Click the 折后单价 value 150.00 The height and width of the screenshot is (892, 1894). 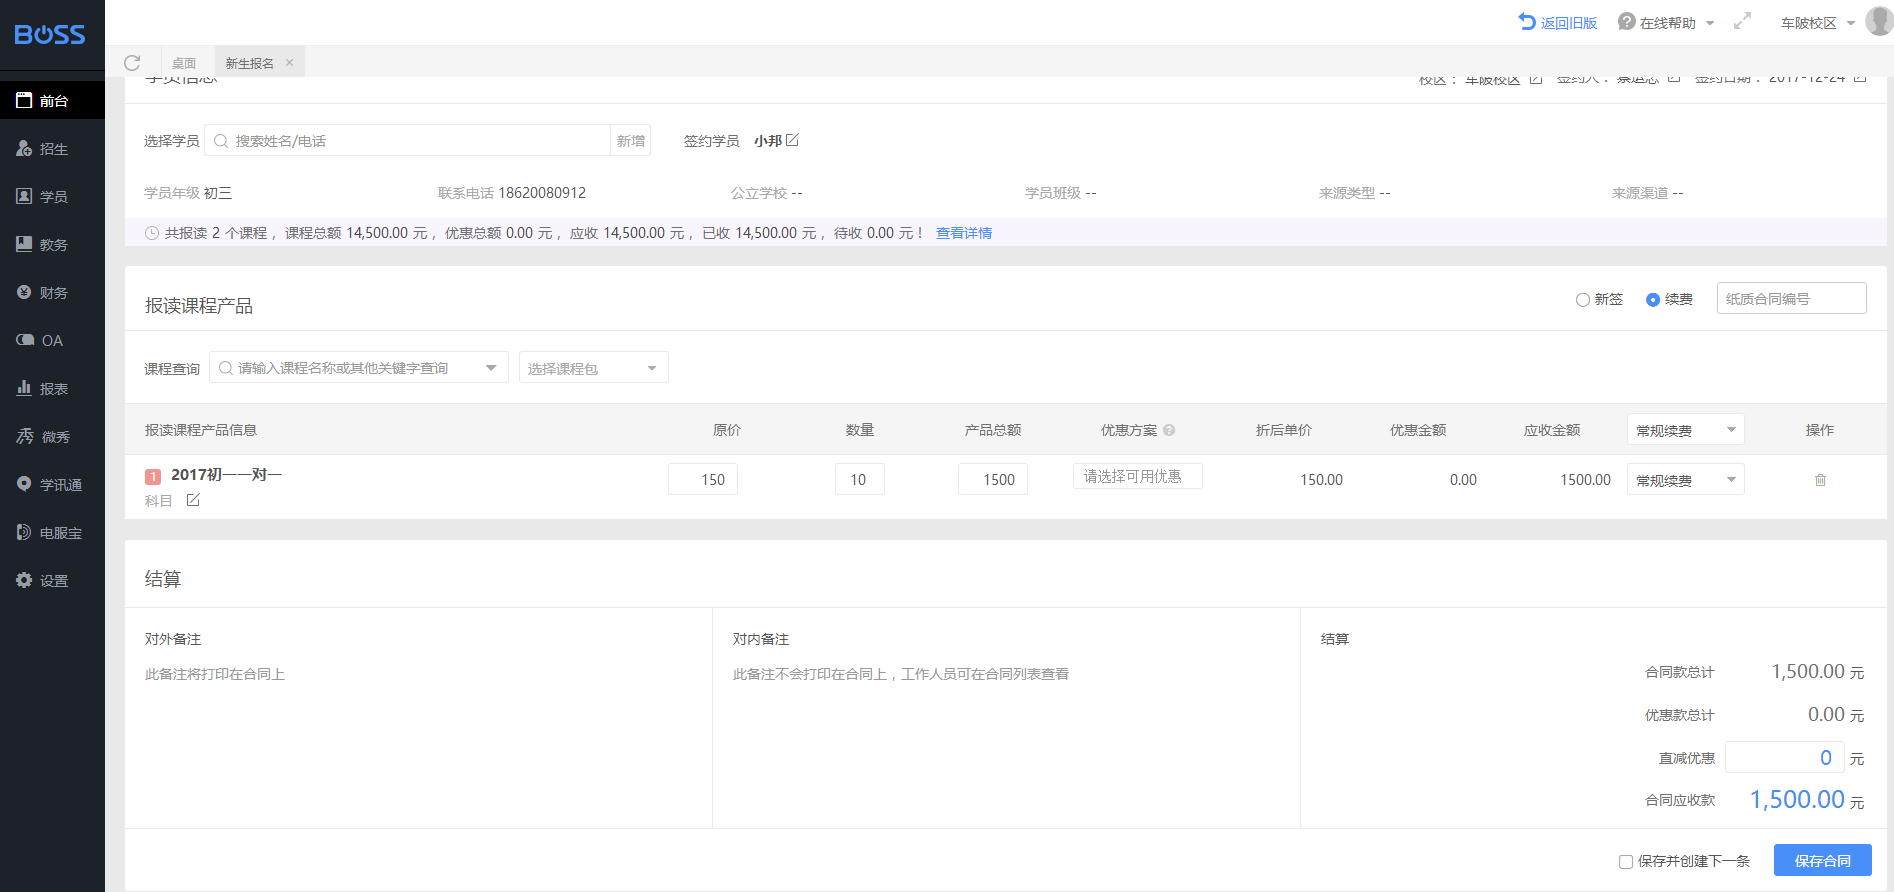click(1321, 480)
